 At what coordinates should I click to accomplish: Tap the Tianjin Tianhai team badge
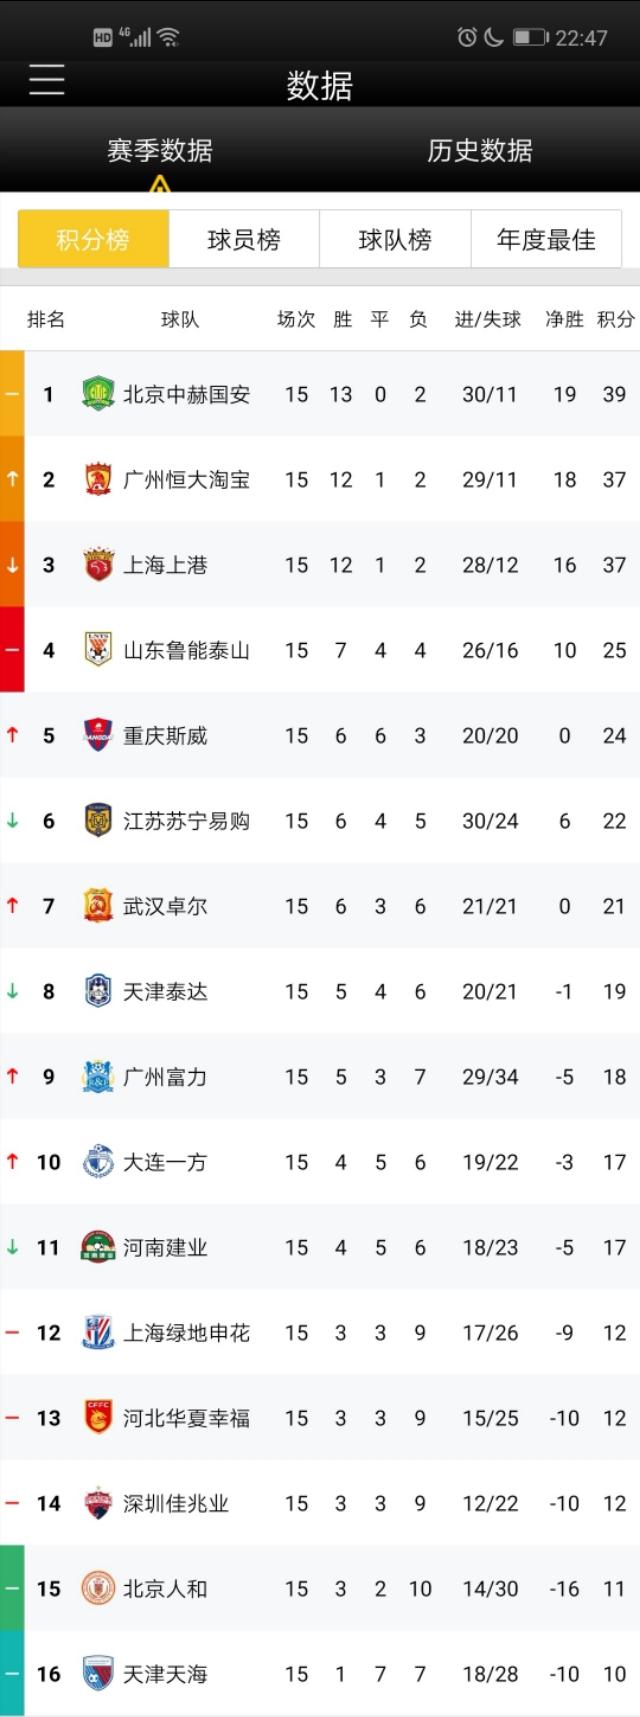tap(98, 1673)
